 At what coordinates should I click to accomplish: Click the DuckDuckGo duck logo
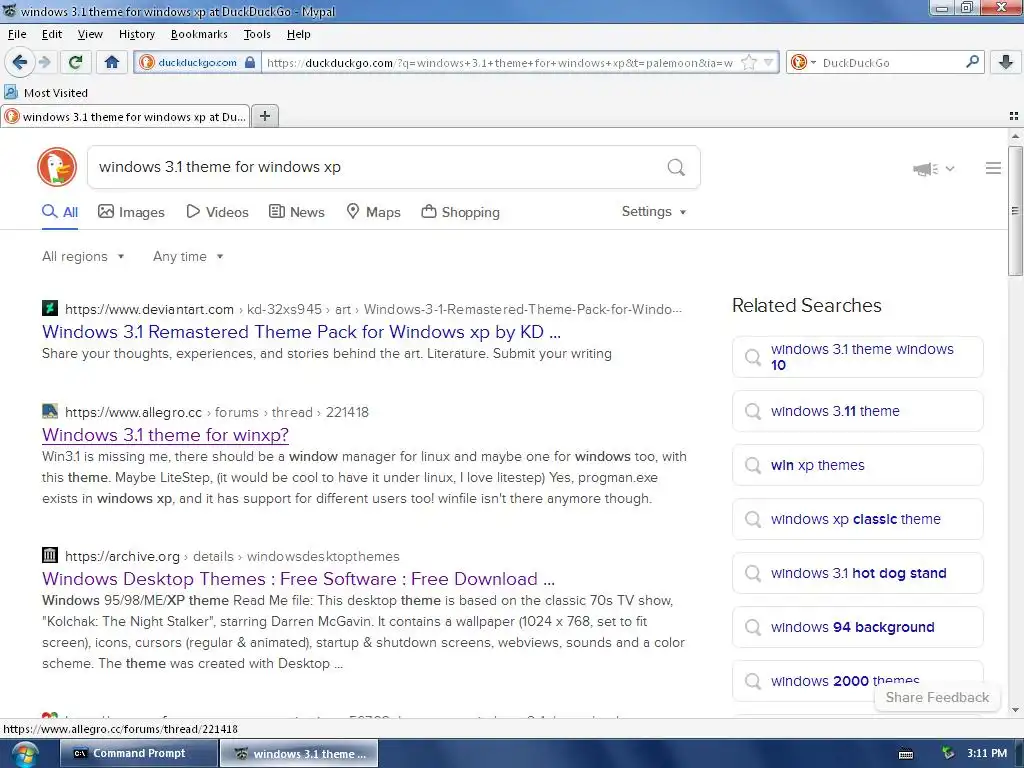click(57, 167)
